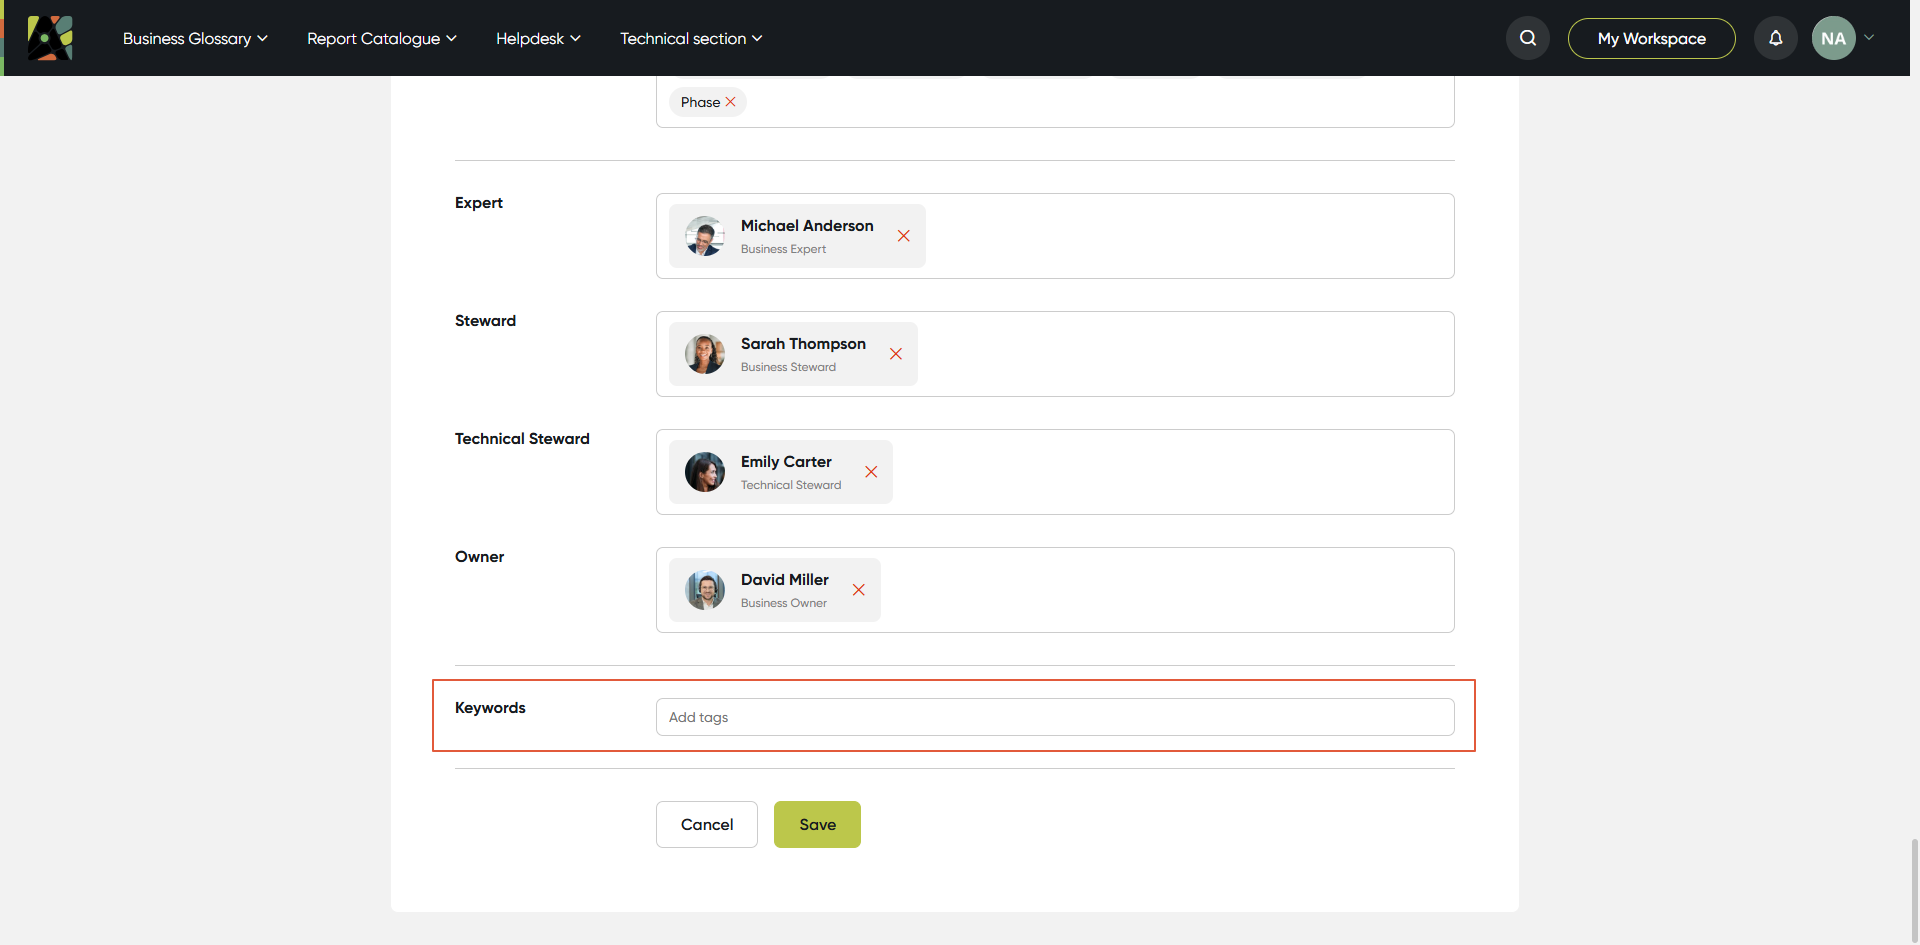Remove David Miller from Owner
1920x945 pixels.
point(858,590)
